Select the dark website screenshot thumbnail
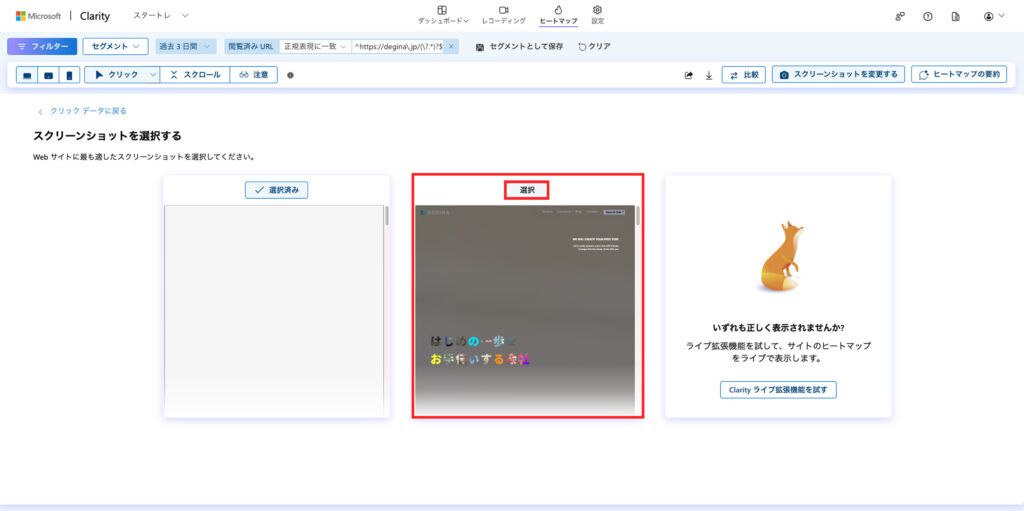 526,310
